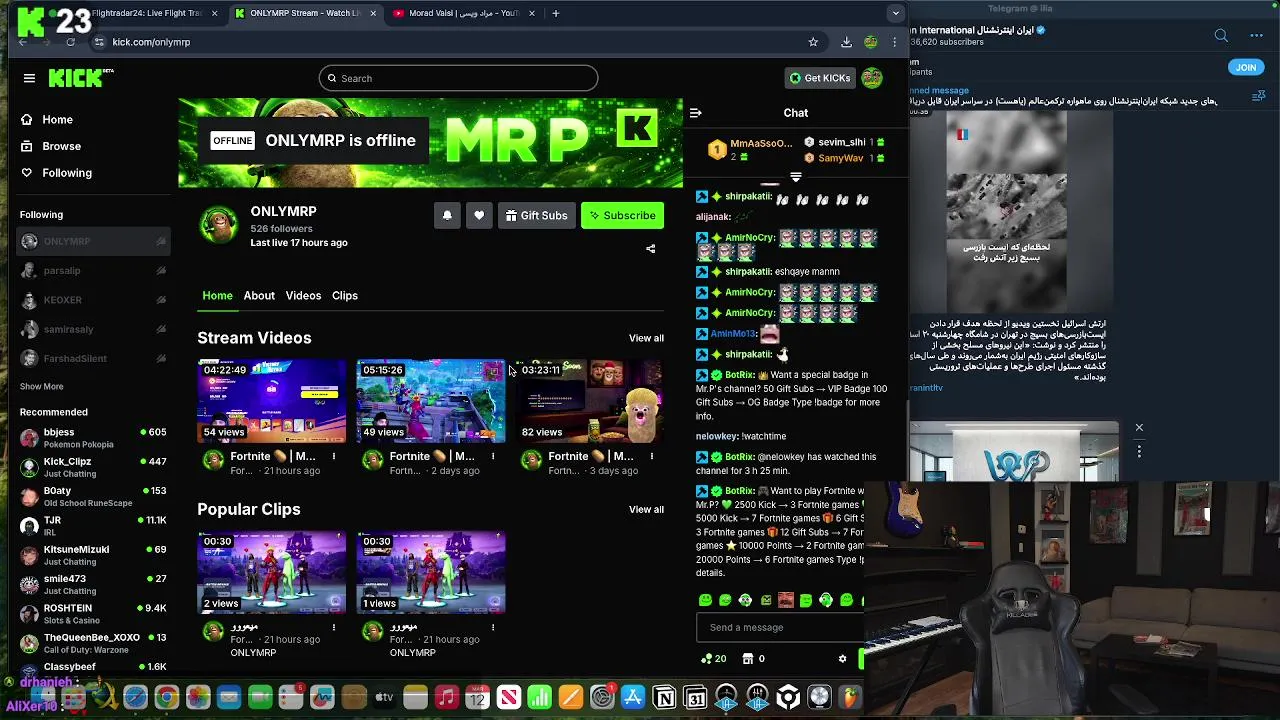Open options for the 03:23:11 stream video

point(652,456)
